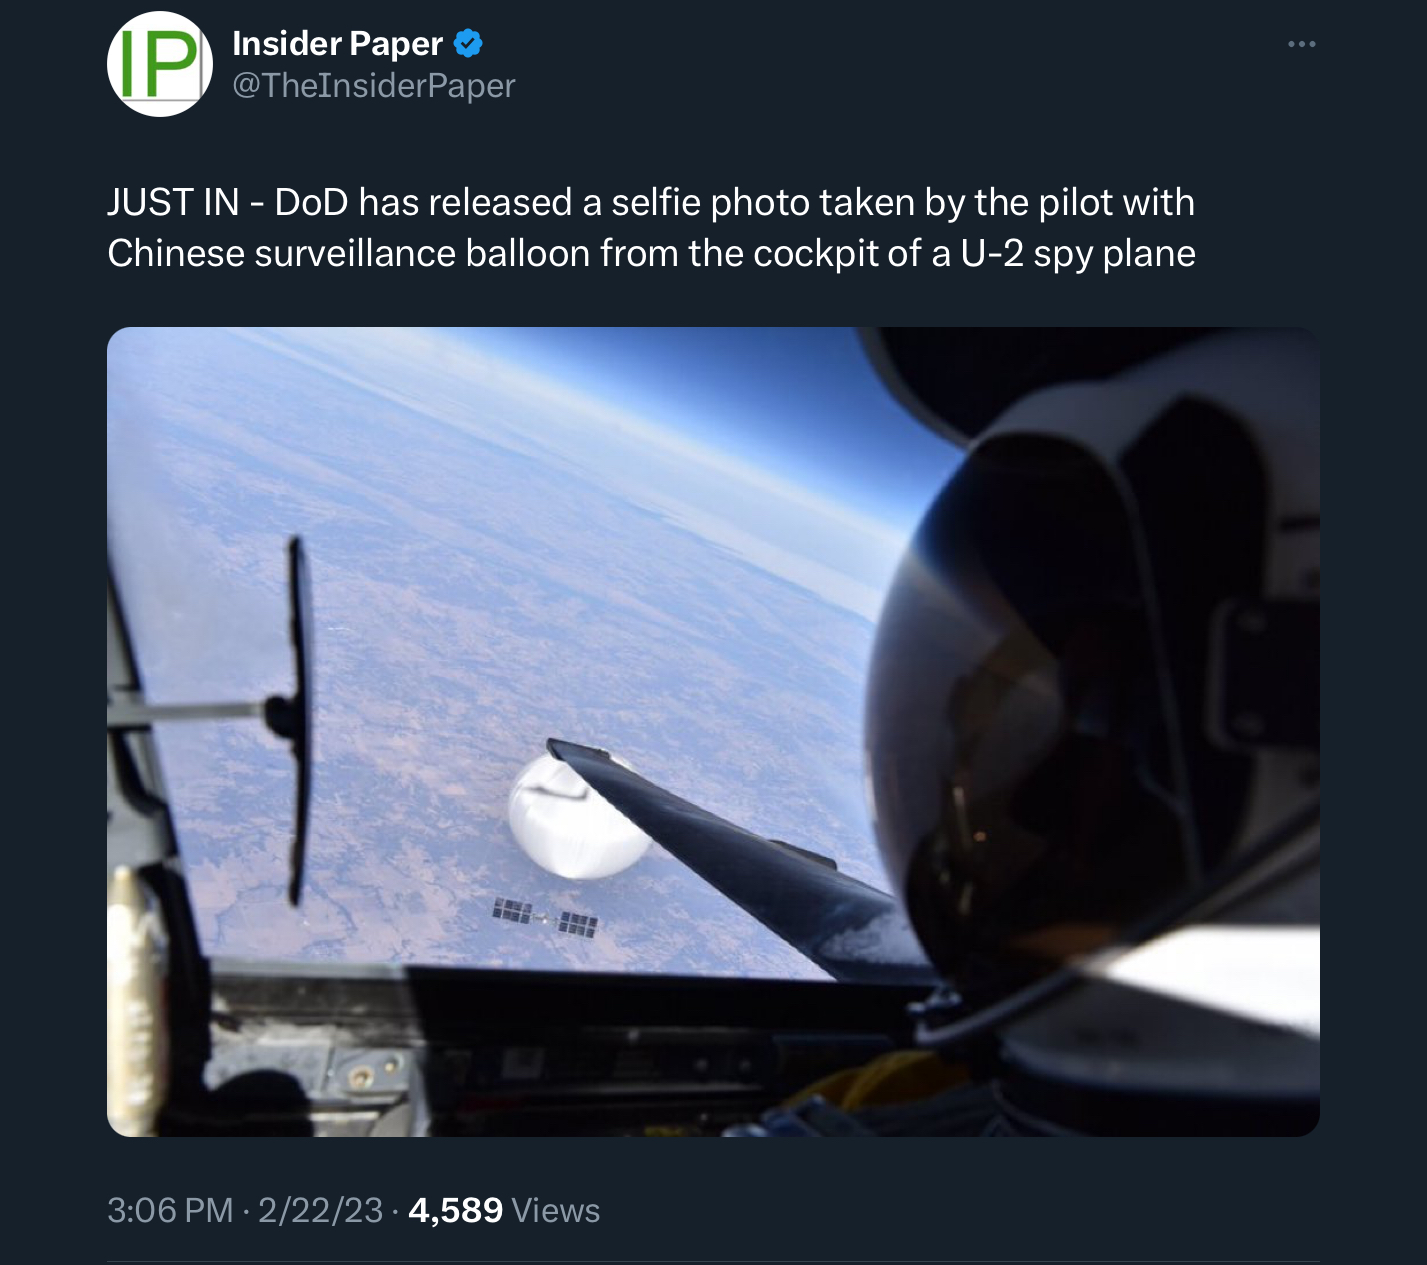Open the @TheInsiderPaper handle link
This screenshot has width=1427, height=1265.
(x=373, y=86)
